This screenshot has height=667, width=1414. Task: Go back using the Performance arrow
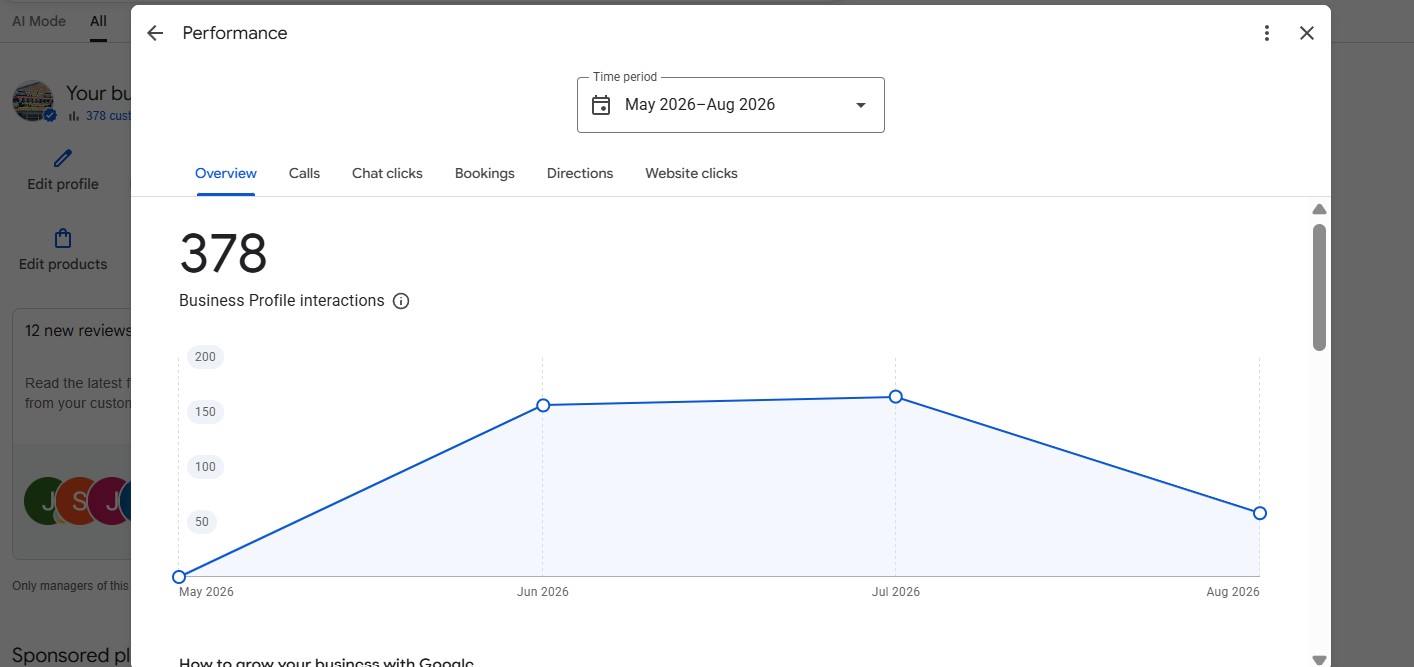click(x=155, y=33)
